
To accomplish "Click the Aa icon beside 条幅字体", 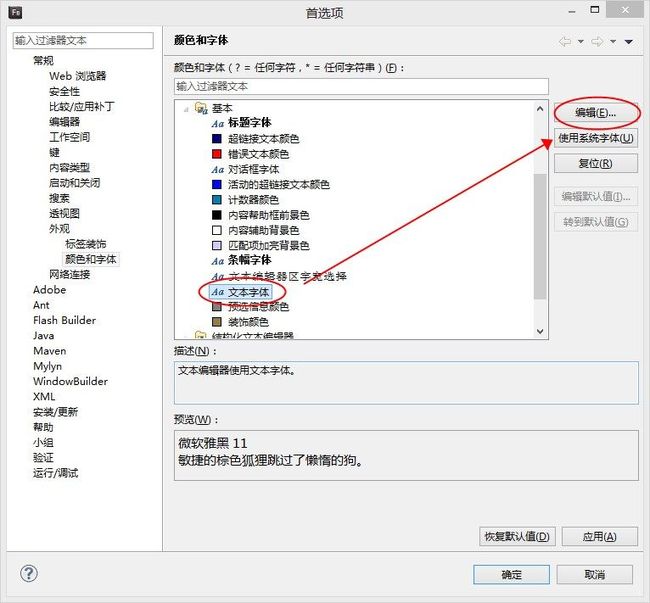I will point(218,261).
